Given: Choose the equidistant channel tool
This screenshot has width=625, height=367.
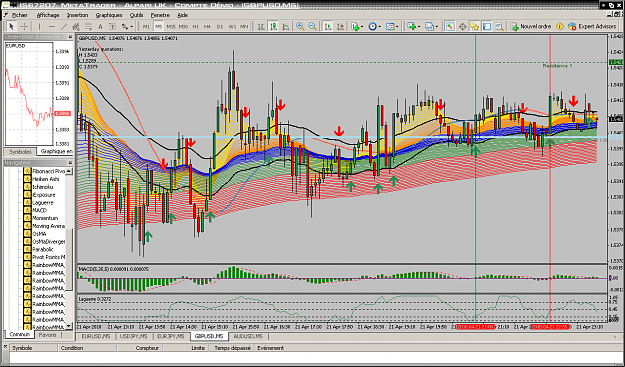Looking at the screenshot, I should [x=76, y=27].
